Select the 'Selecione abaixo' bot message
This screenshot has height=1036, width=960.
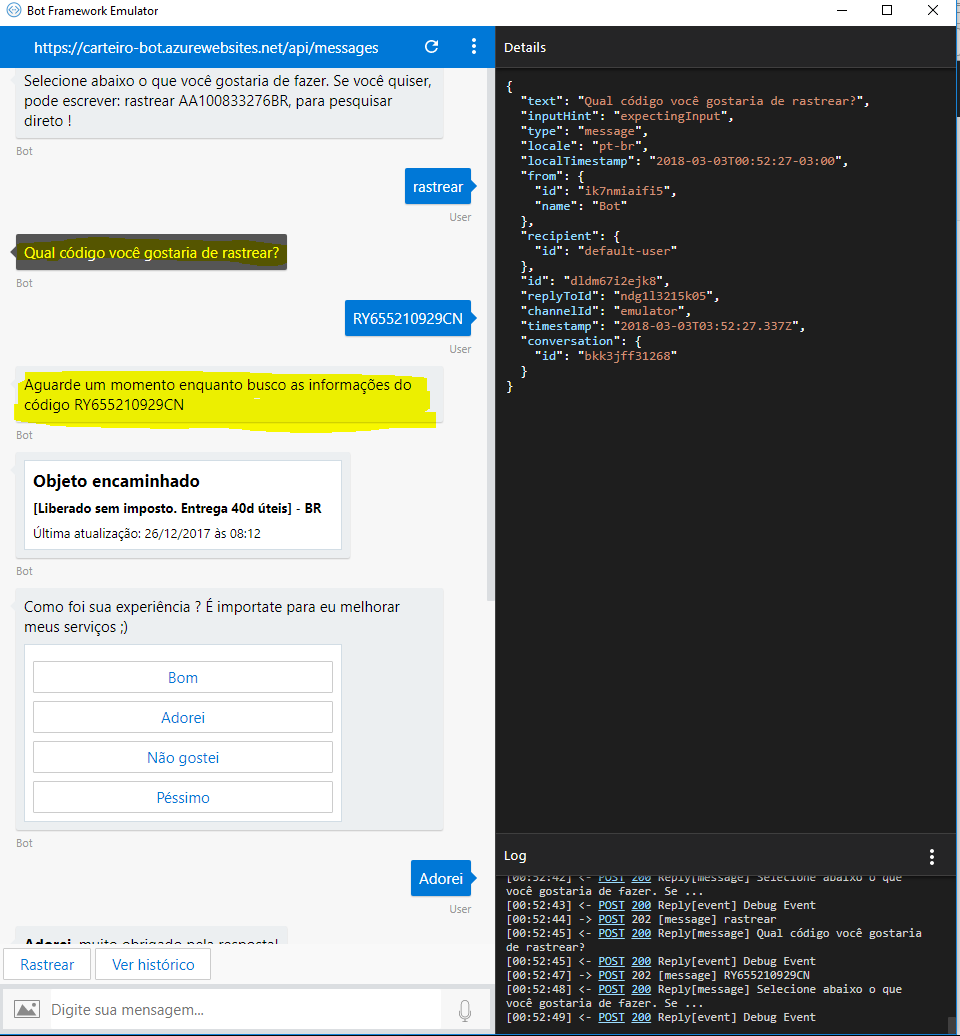click(229, 101)
